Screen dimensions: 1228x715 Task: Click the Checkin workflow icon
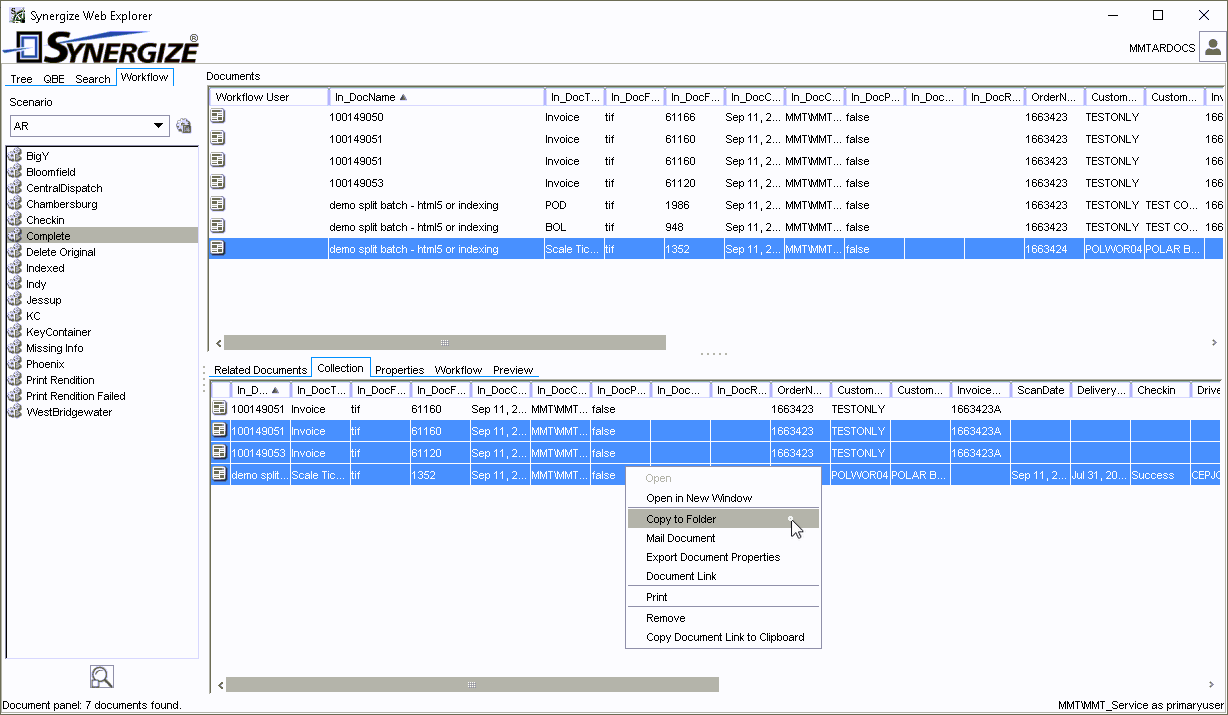point(15,220)
